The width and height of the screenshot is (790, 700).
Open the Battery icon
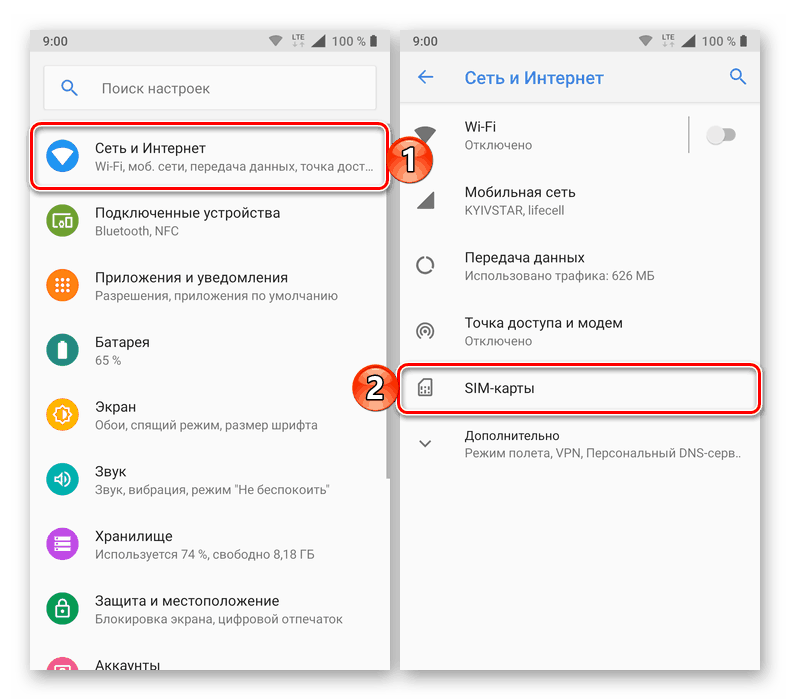coord(62,350)
